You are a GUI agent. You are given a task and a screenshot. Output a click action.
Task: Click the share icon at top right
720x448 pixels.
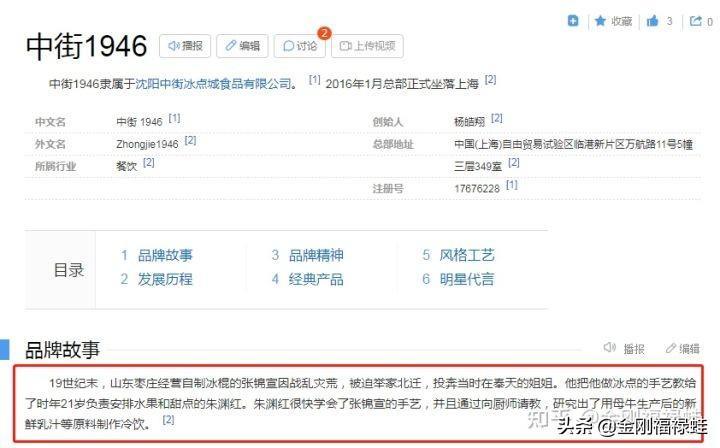(x=696, y=21)
